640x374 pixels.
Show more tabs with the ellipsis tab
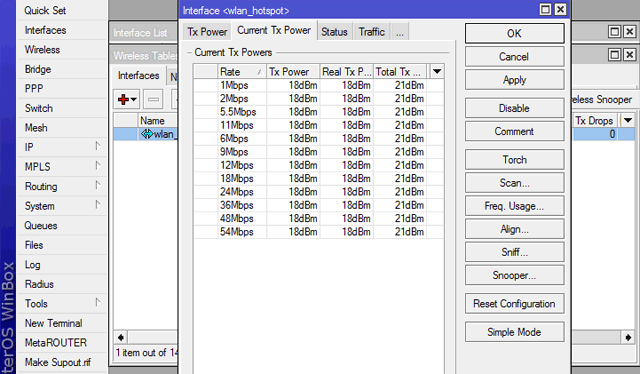[x=400, y=32]
